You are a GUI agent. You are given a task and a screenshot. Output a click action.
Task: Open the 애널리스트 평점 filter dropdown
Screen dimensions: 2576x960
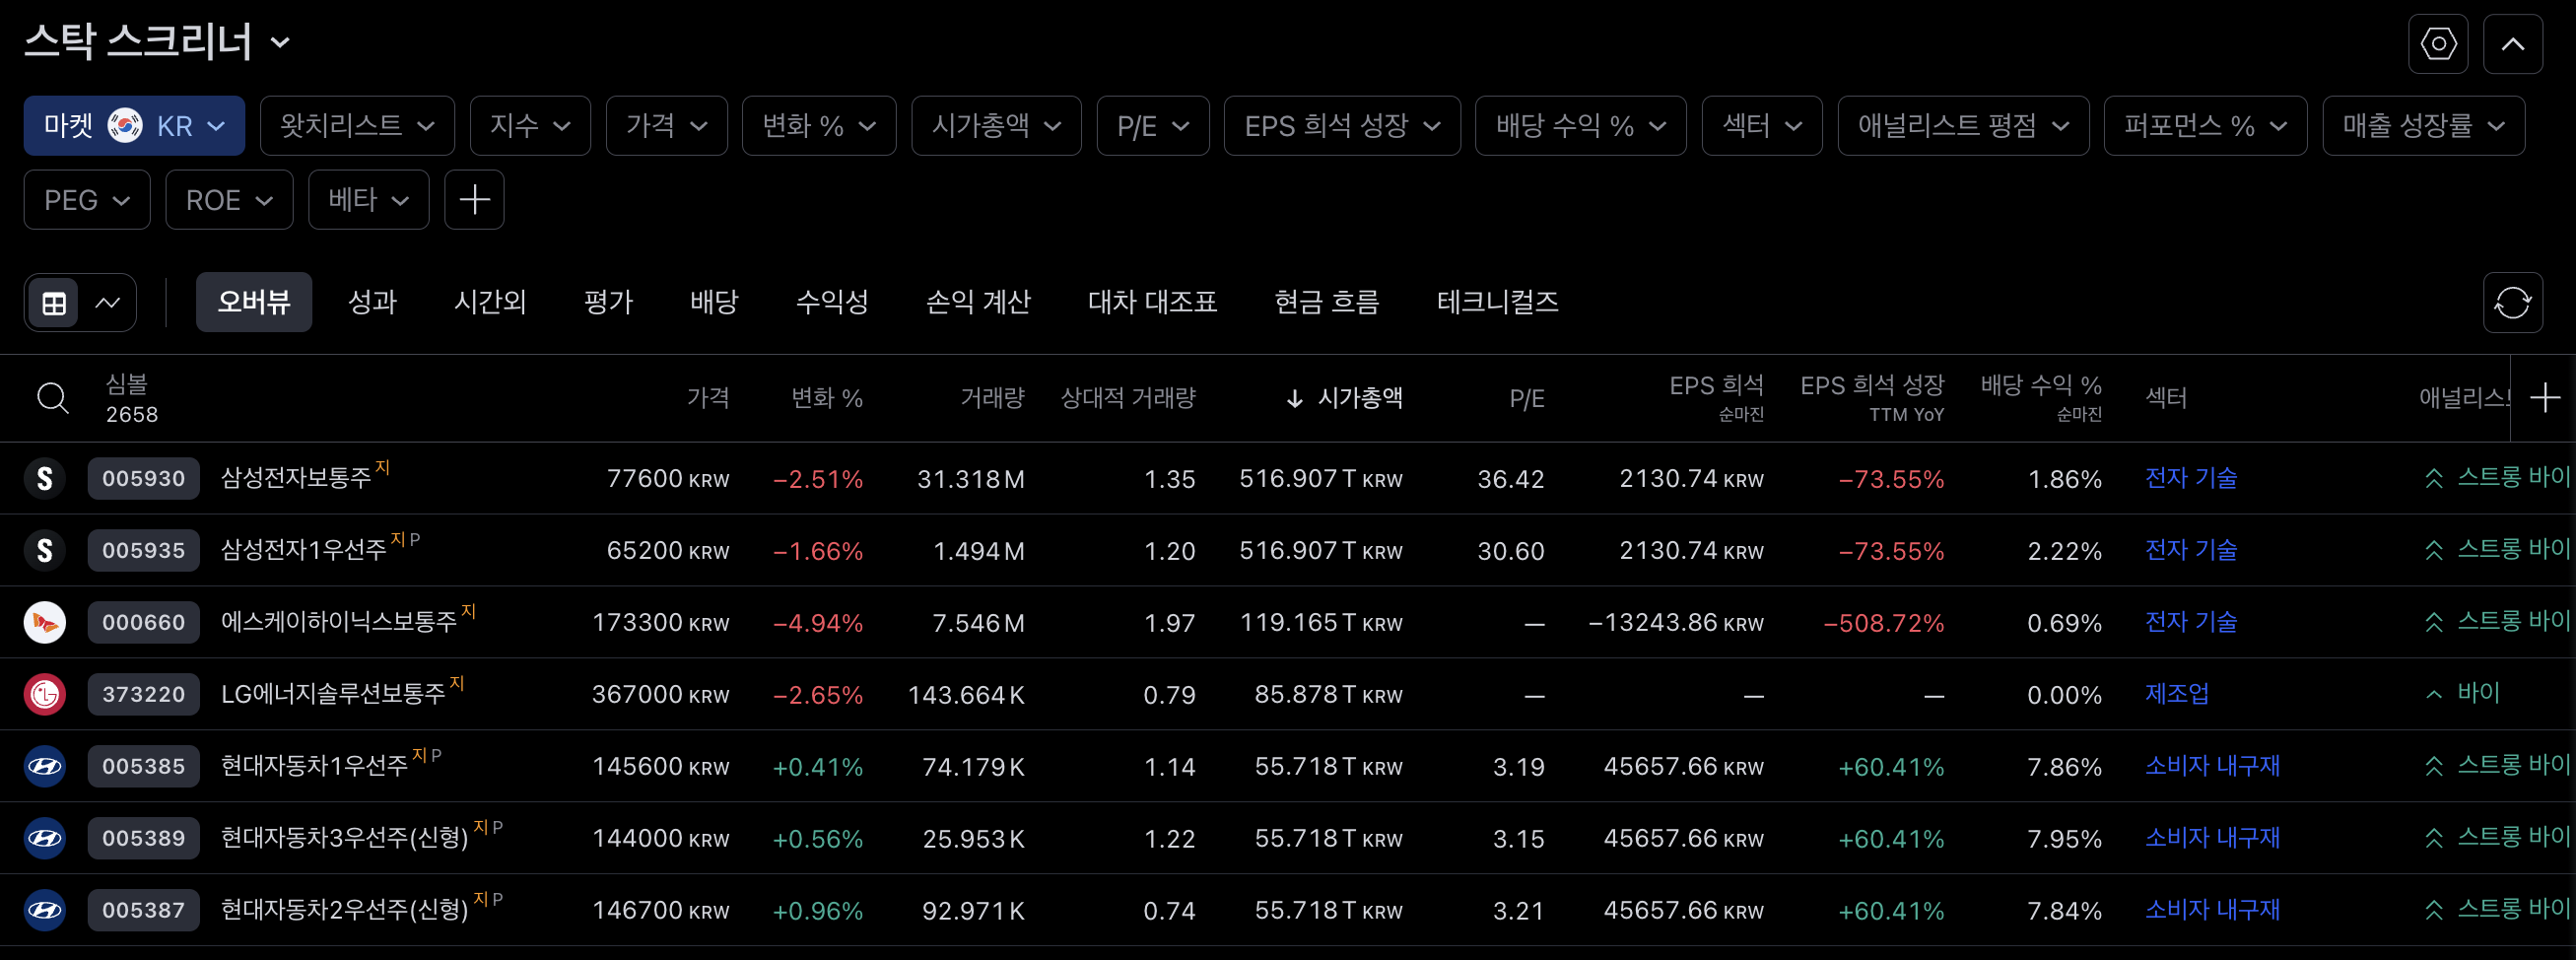point(1963,126)
